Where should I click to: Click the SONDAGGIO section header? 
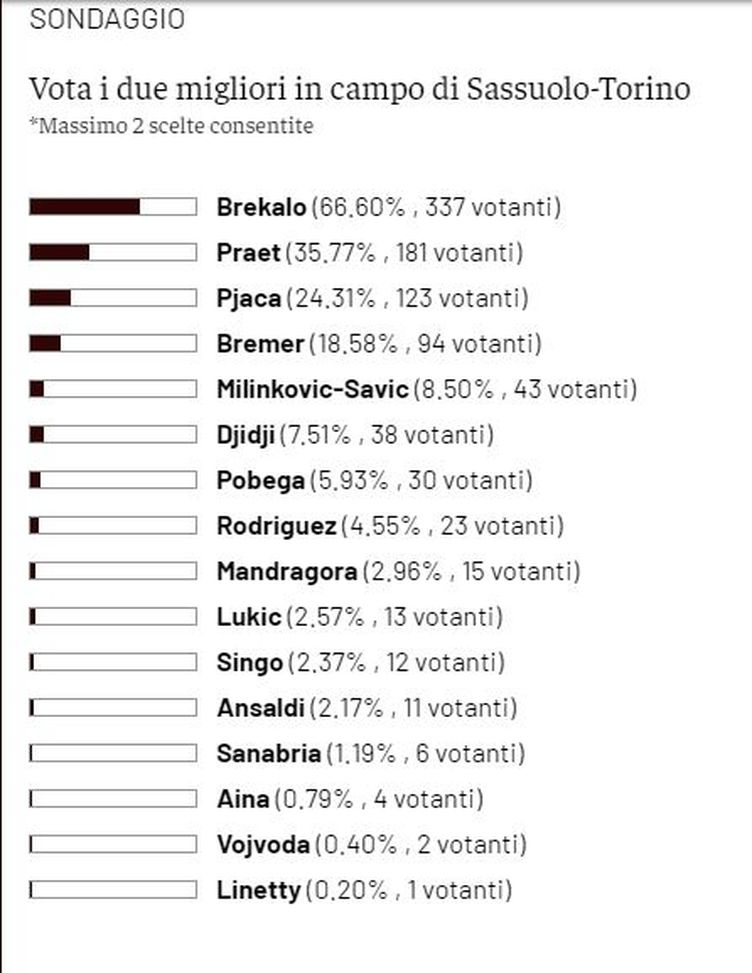[x=107, y=19]
